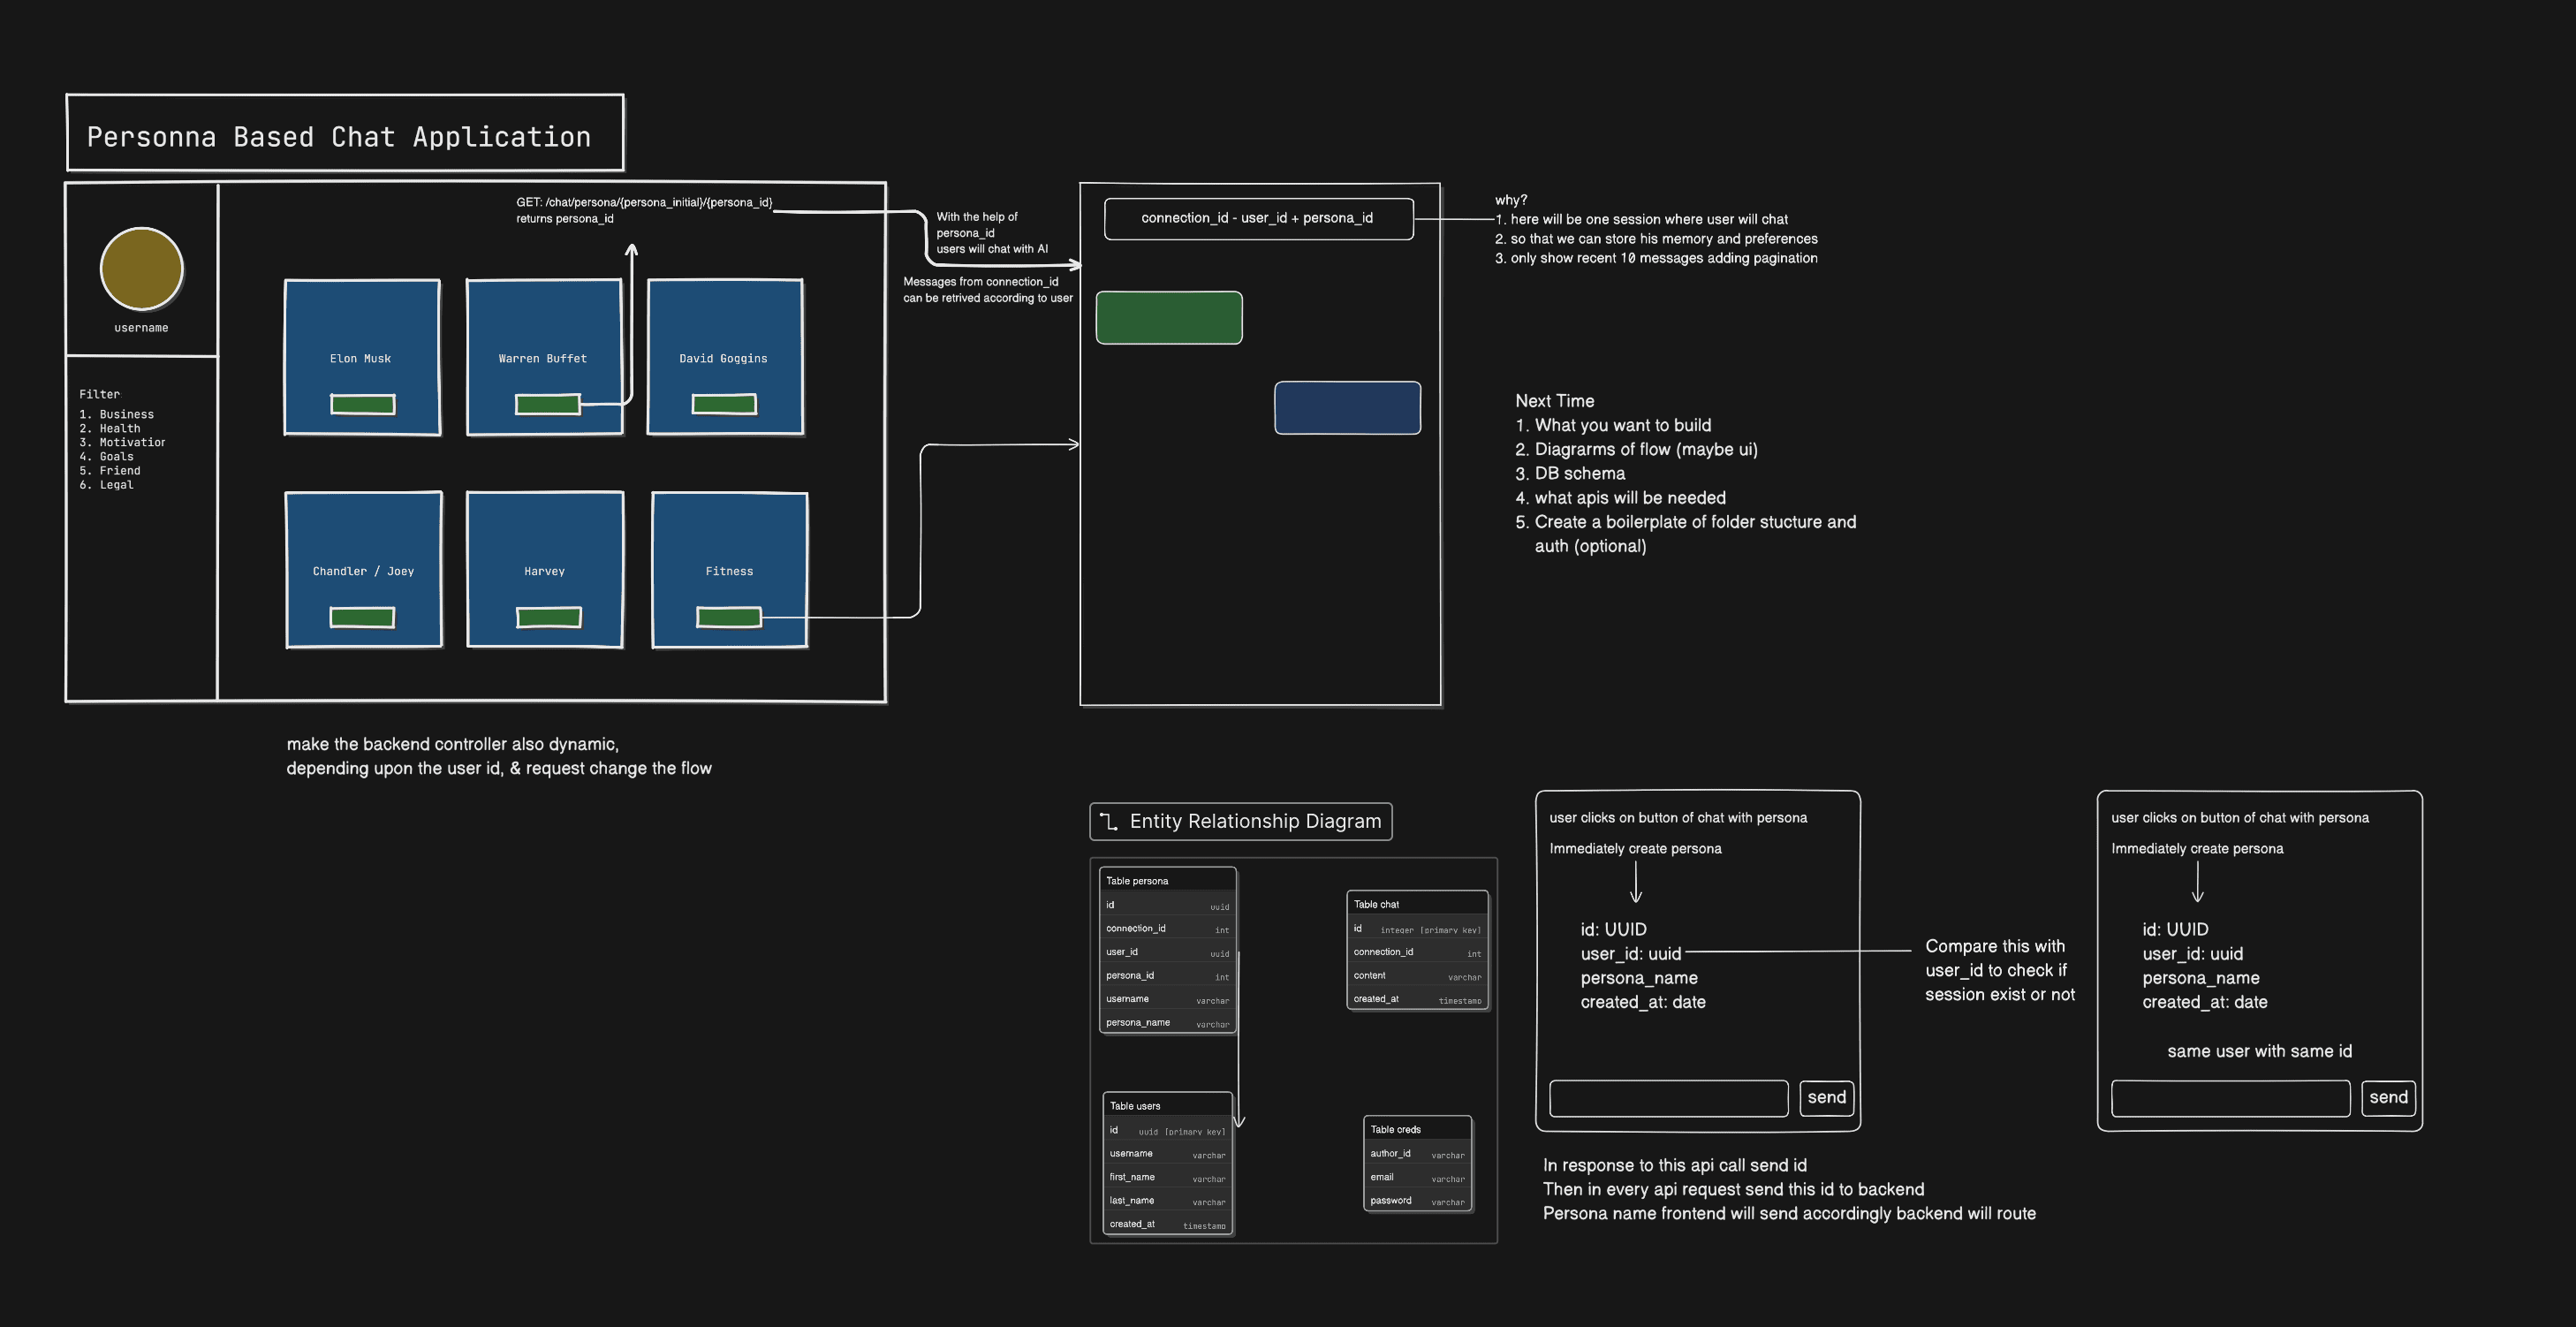Select the Business filter option

pyautogui.click(x=126, y=414)
